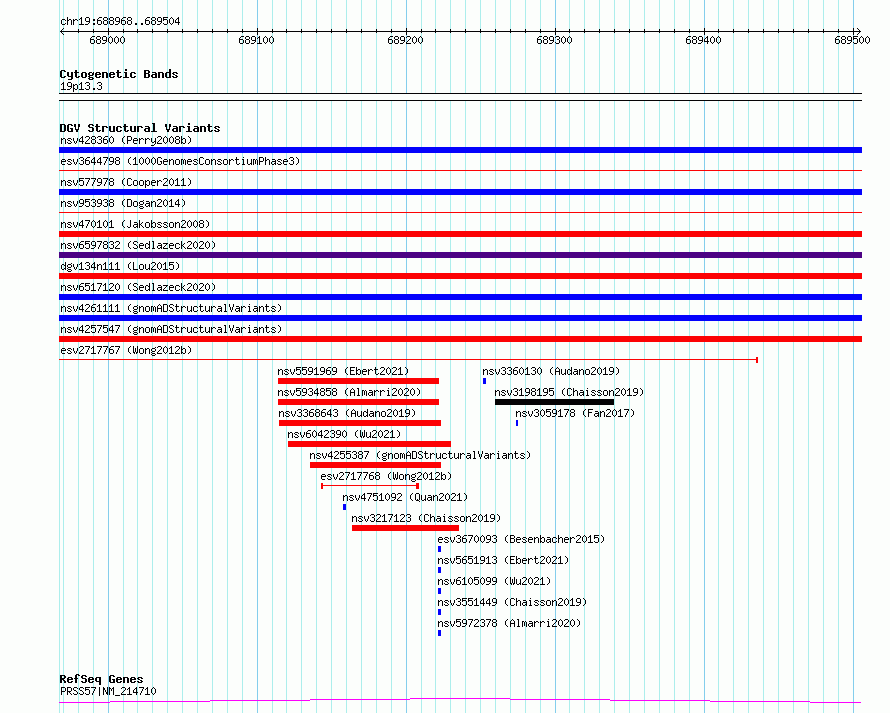Click the 689400 ruler tick label
Image resolution: width=890 pixels, height=713 pixels.
[703, 40]
